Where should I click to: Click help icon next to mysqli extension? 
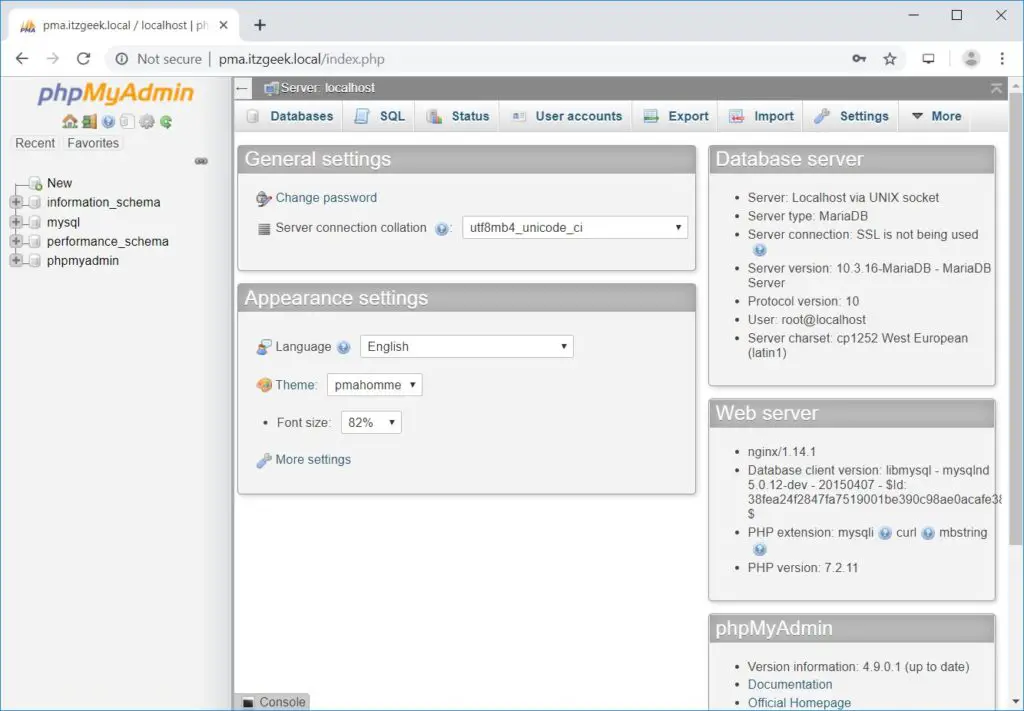click(885, 533)
